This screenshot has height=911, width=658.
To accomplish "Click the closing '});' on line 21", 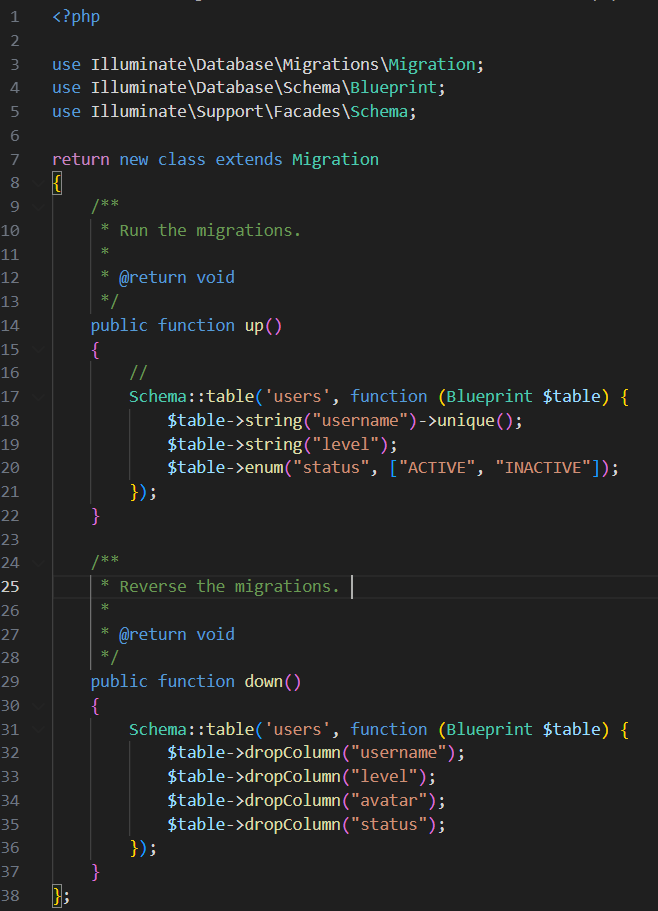I will 143,492.
